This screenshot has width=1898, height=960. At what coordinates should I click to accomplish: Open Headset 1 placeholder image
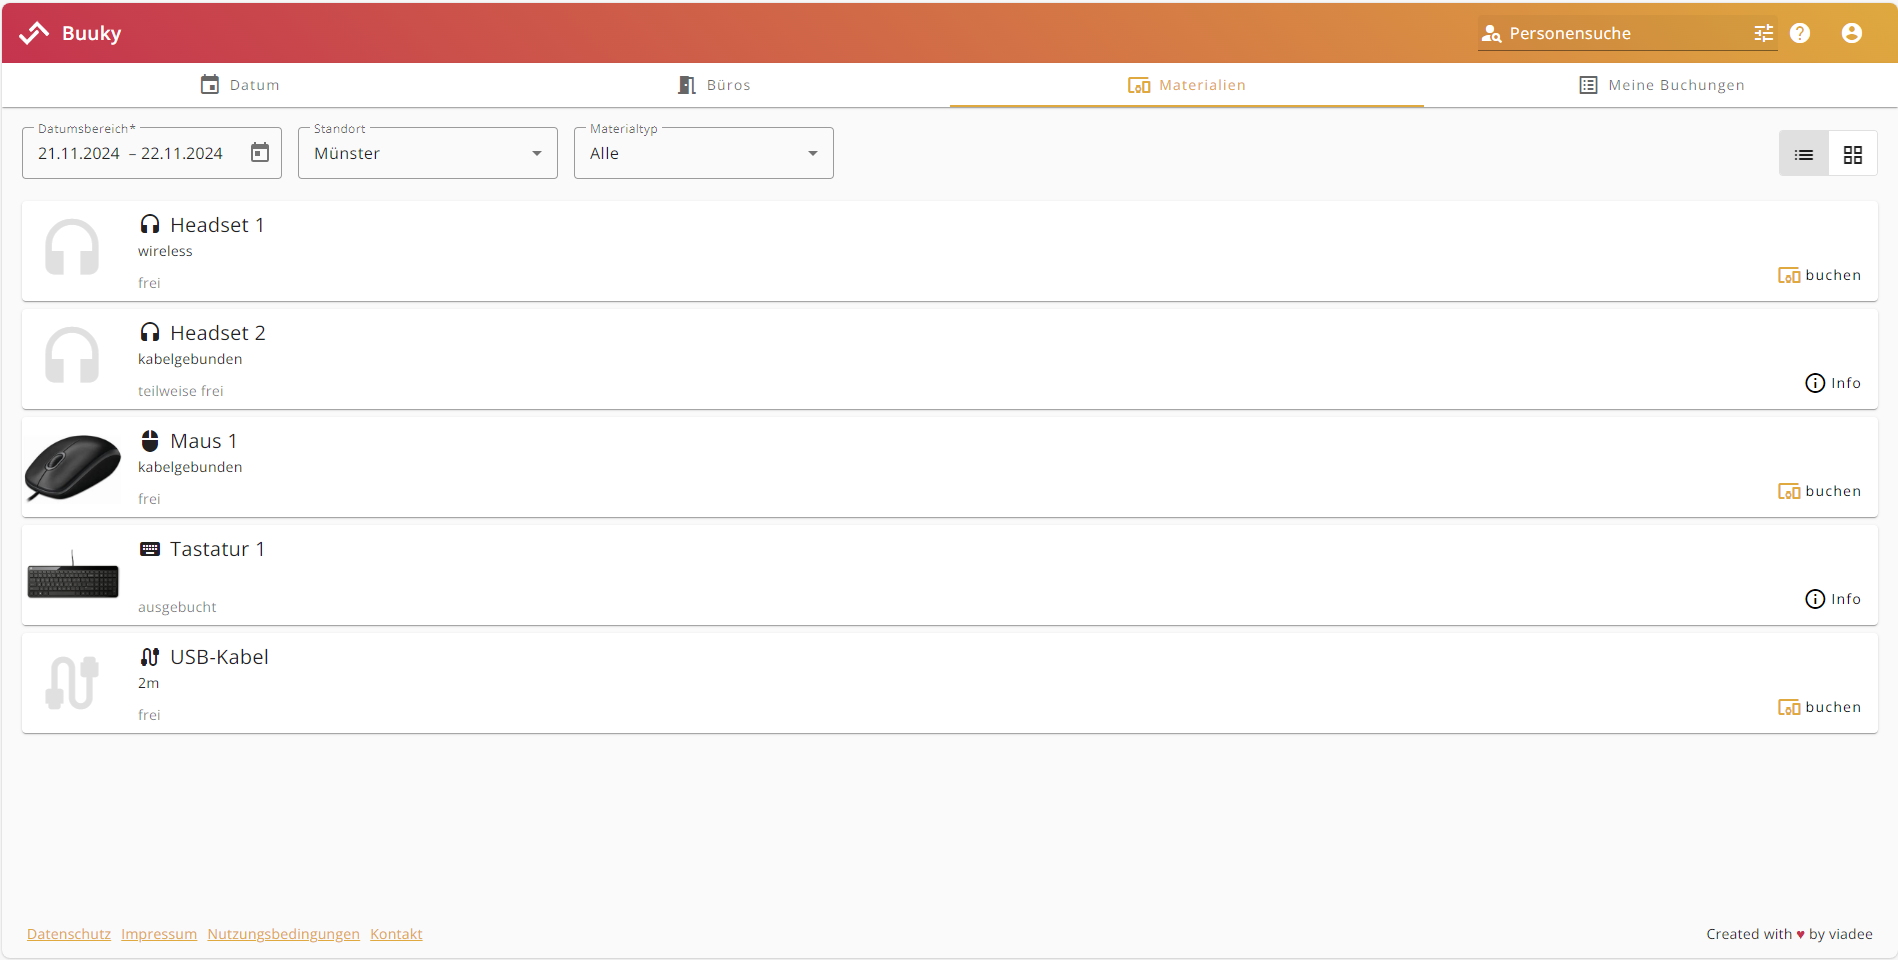pos(72,248)
